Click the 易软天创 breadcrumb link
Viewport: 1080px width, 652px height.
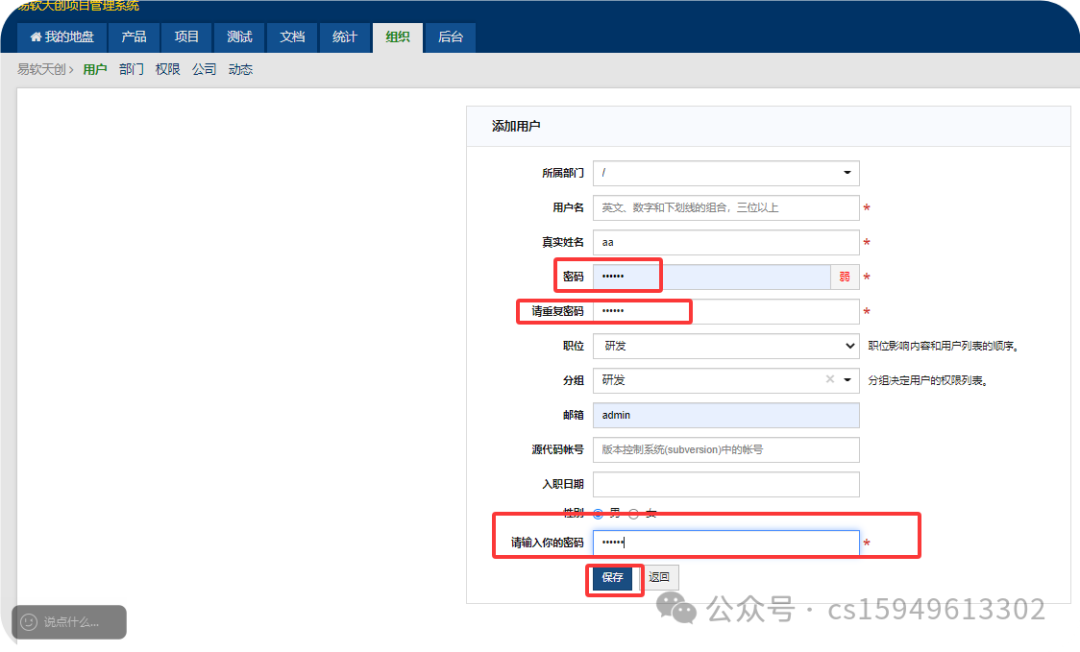tap(41, 70)
